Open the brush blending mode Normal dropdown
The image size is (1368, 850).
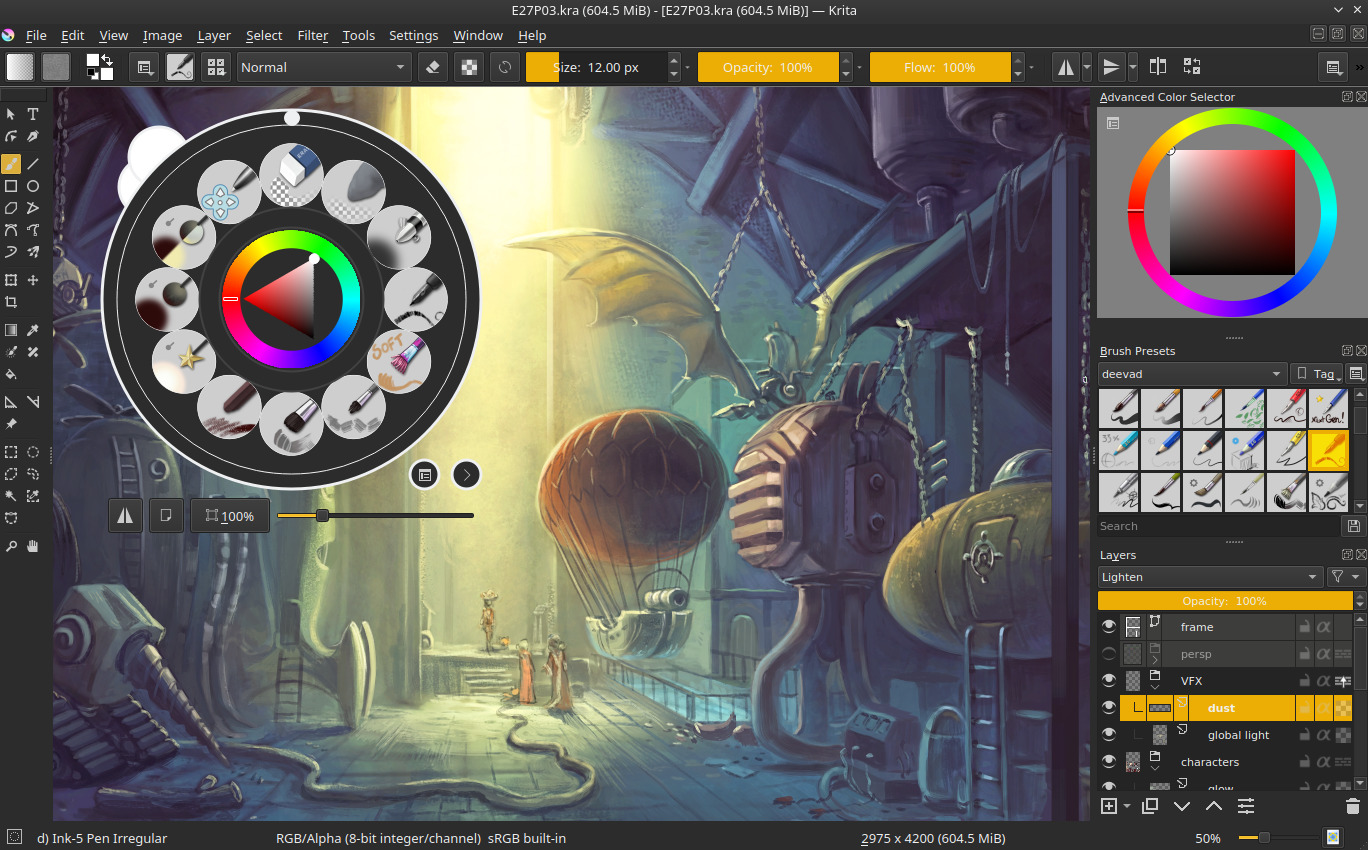(324, 67)
